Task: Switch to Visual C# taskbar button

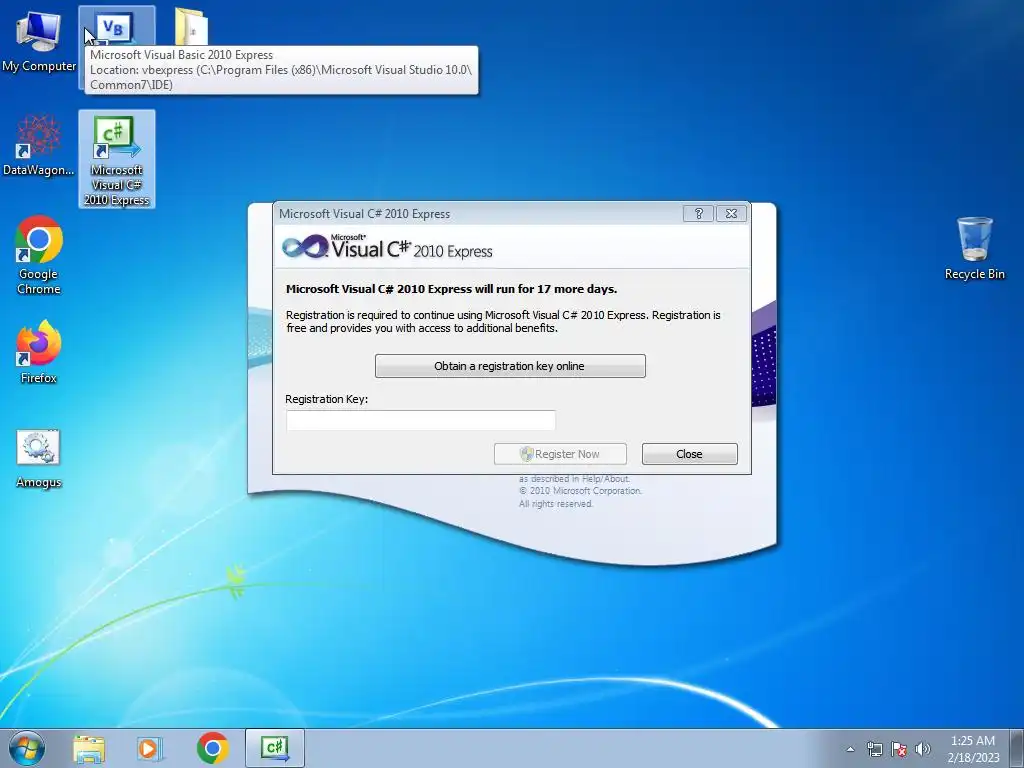Action: tap(275, 748)
